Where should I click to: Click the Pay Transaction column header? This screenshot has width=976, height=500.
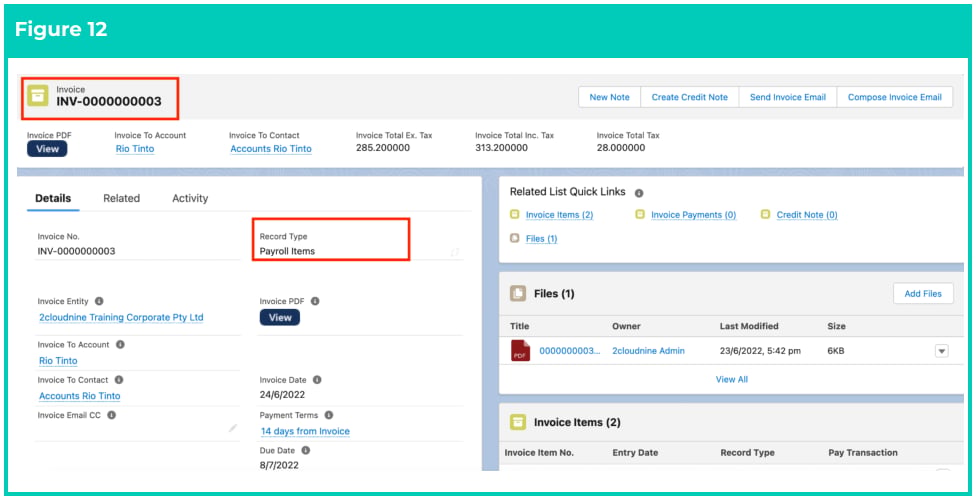[x=863, y=453]
